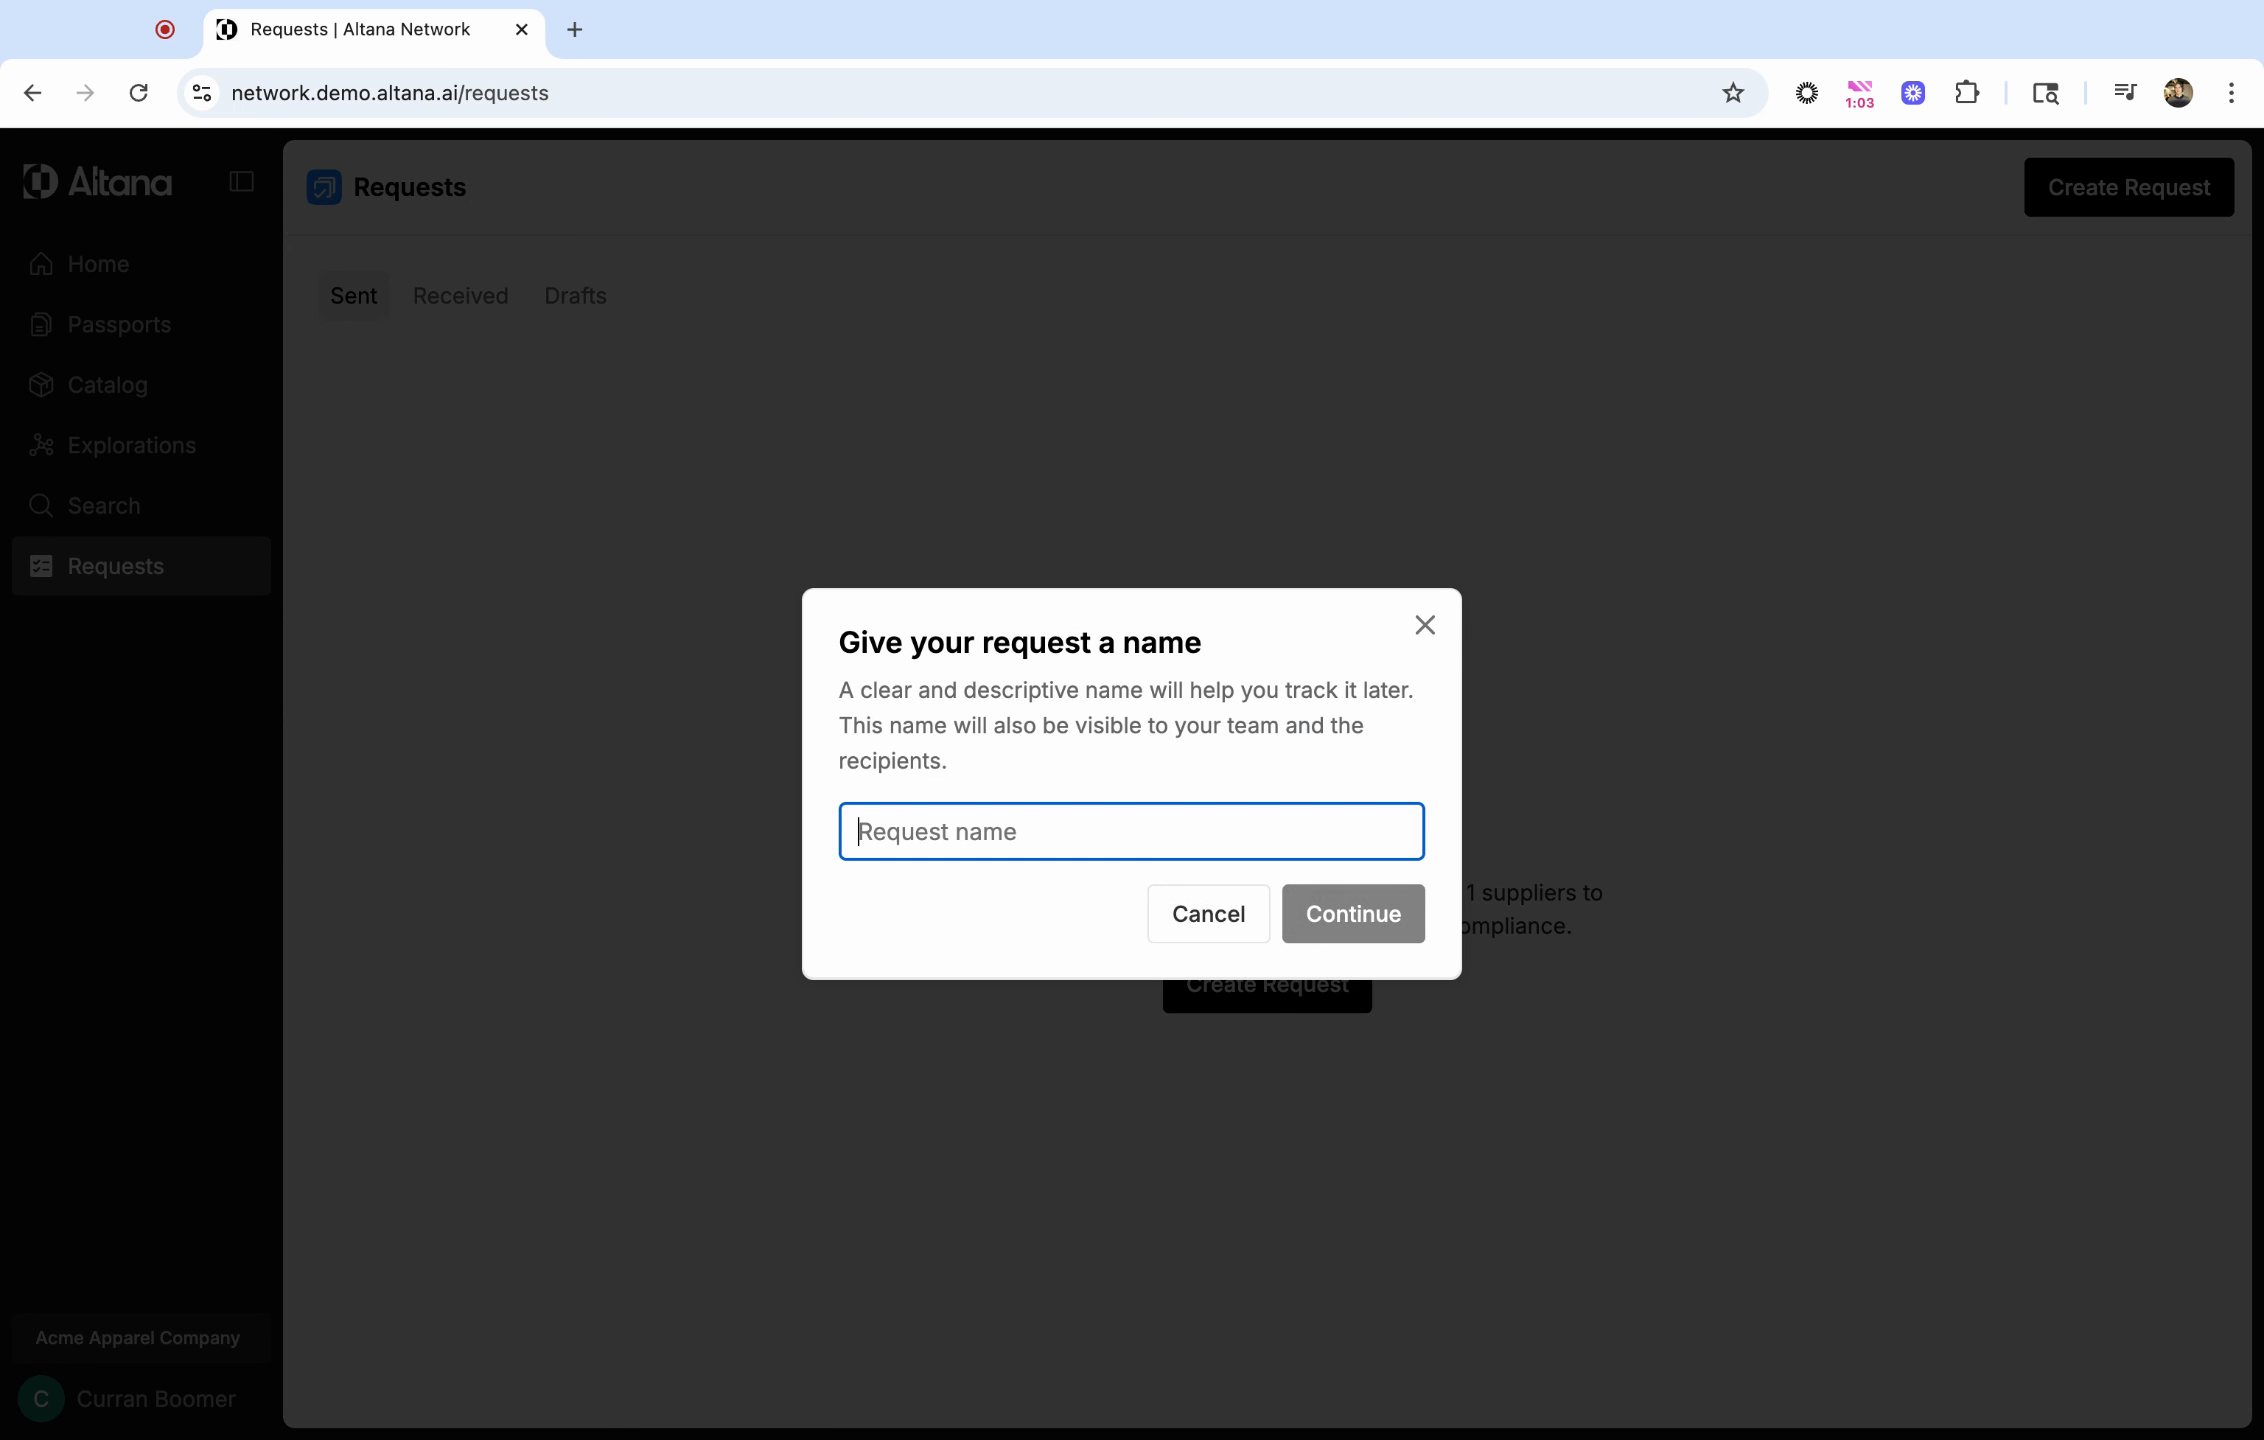The height and width of the screenshot is (1440, 2264).
Task: Open the side panel search icon
Action: point(2045,93)
